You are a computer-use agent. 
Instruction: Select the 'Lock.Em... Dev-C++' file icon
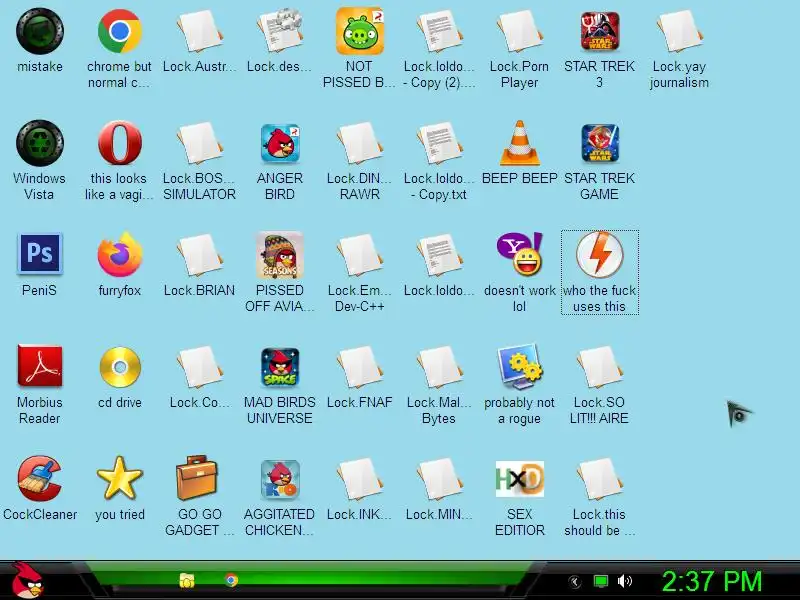click(x=359, y=255)
